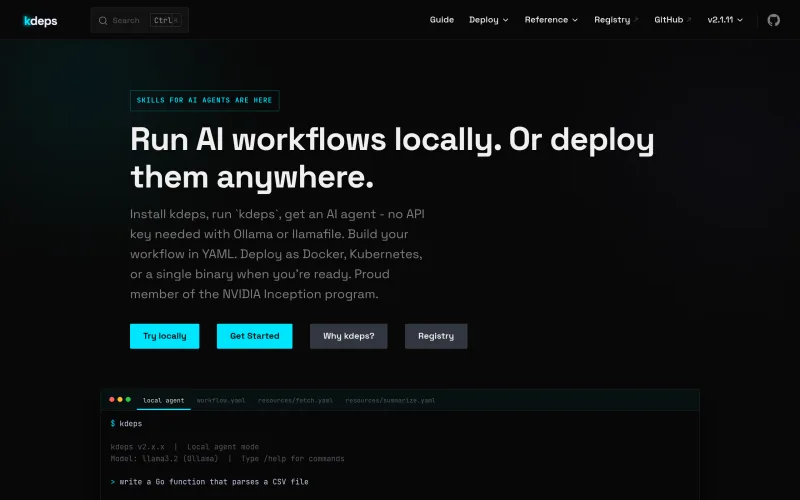Open the GitHub text nav link
Image resolution: width=800 pixels, height=500 pixels.
(x=672, y=20)
